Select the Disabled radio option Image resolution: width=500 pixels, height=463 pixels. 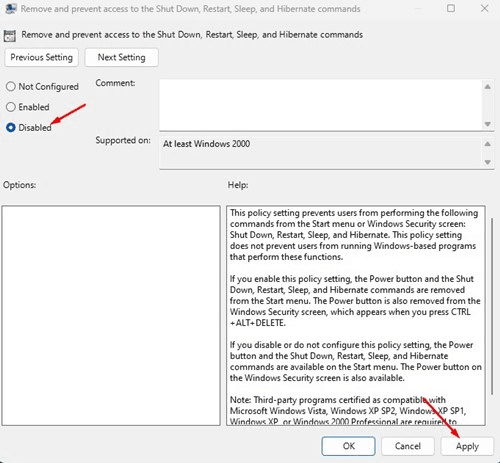tap(11, 127)
